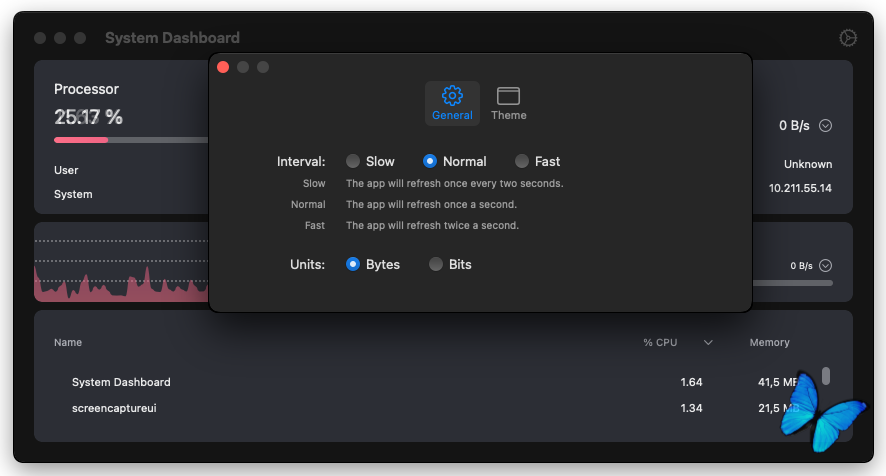Close the preferences window with red button
Screen dimensions: 886x476
[x=223, y=67]
